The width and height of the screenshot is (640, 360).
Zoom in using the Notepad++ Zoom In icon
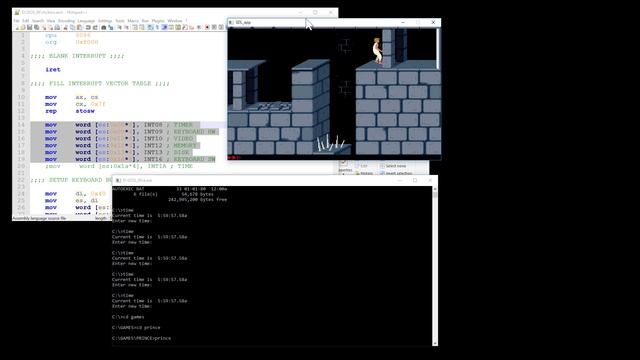(x=119, y=27)
